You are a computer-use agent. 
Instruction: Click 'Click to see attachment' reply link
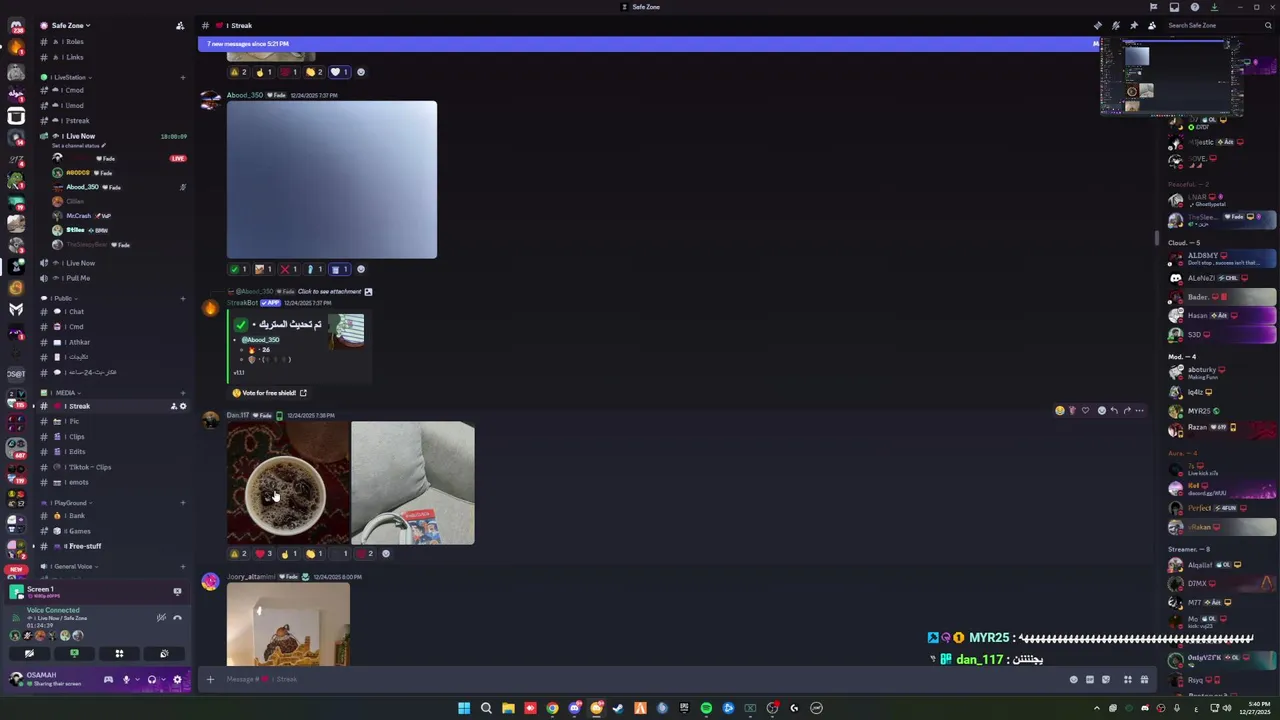click(329, 291)
